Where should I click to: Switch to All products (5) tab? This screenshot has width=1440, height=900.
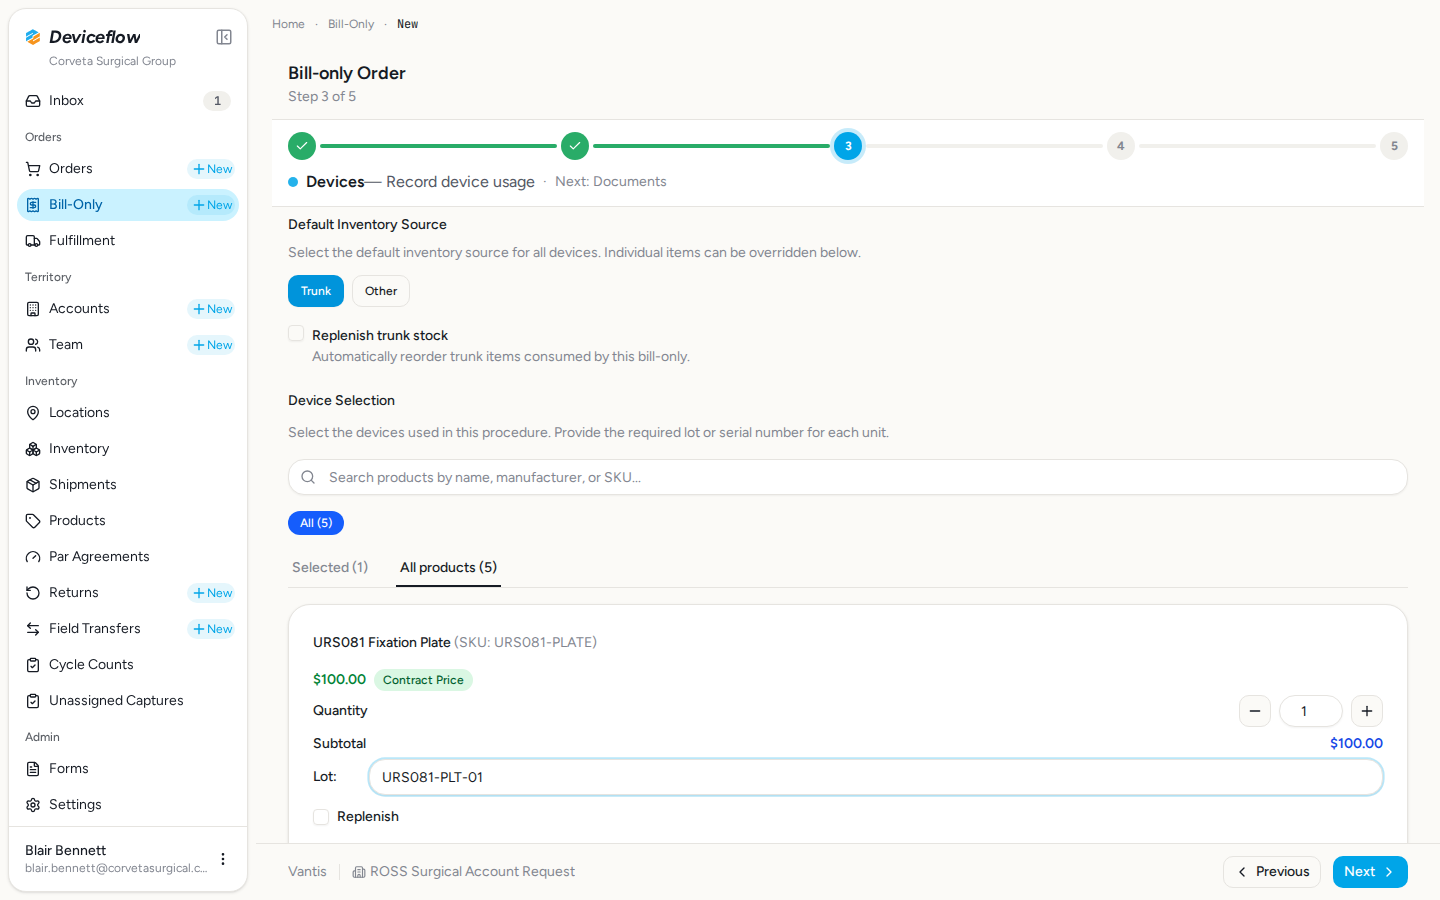(x=448, y=567)
